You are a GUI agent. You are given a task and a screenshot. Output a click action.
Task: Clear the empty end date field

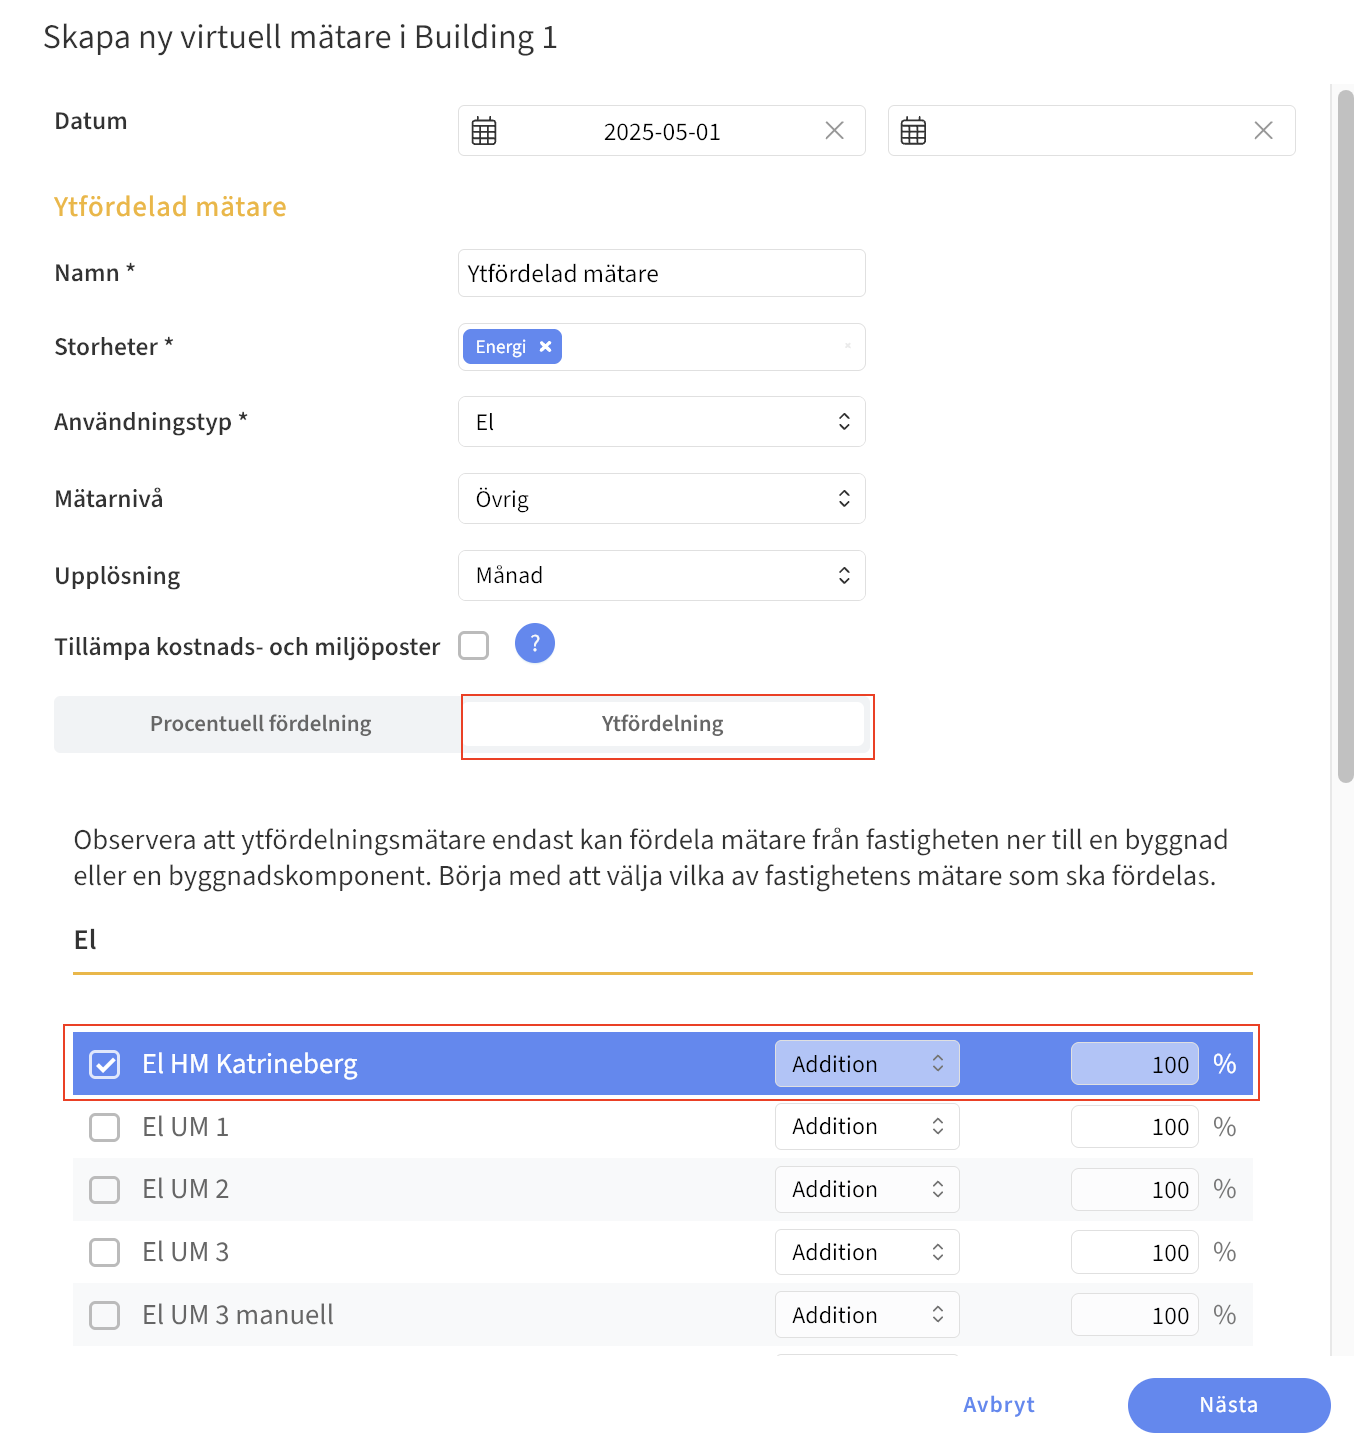(1263, 131)
